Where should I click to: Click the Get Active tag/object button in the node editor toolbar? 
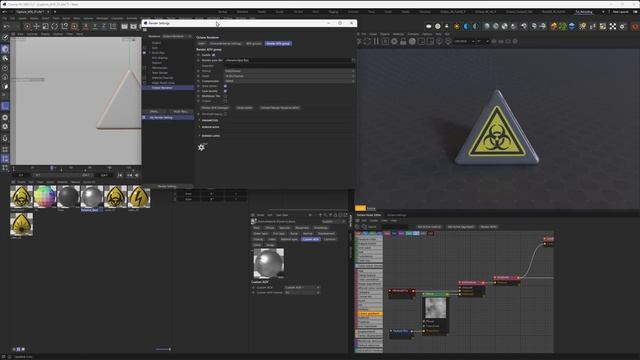pos(460,227)
